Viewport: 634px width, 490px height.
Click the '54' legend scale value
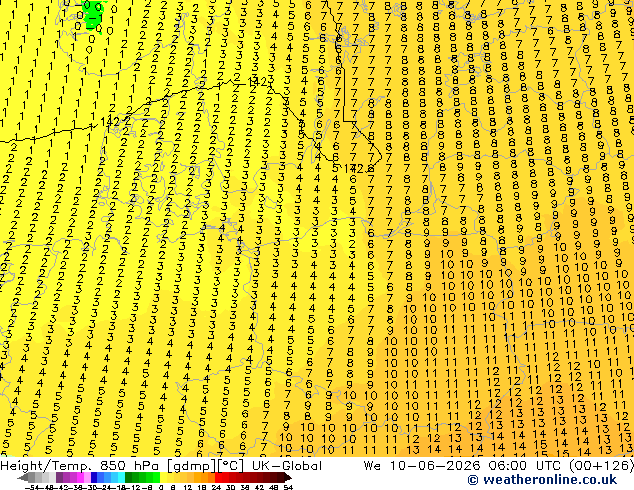(x=288, y=487)
